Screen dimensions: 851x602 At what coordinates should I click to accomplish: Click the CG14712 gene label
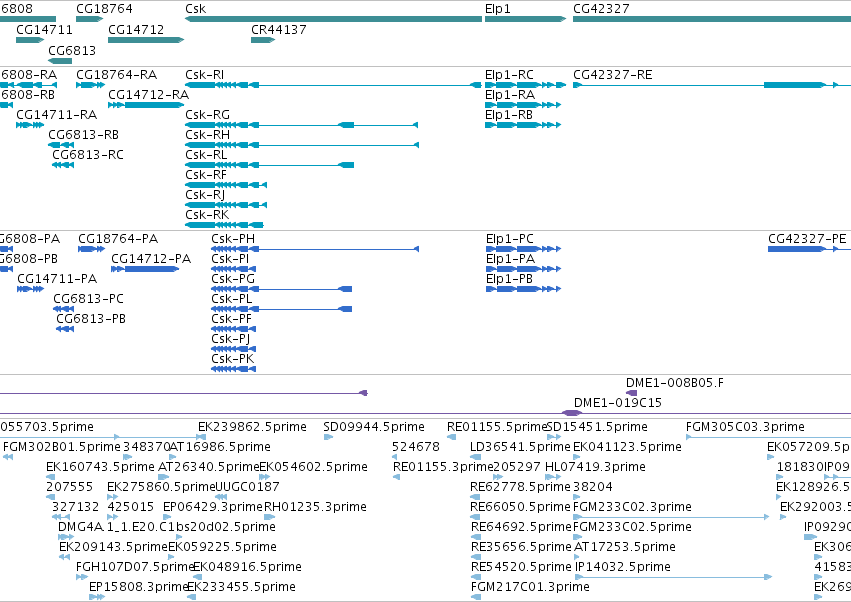click(x=136, y=29)
